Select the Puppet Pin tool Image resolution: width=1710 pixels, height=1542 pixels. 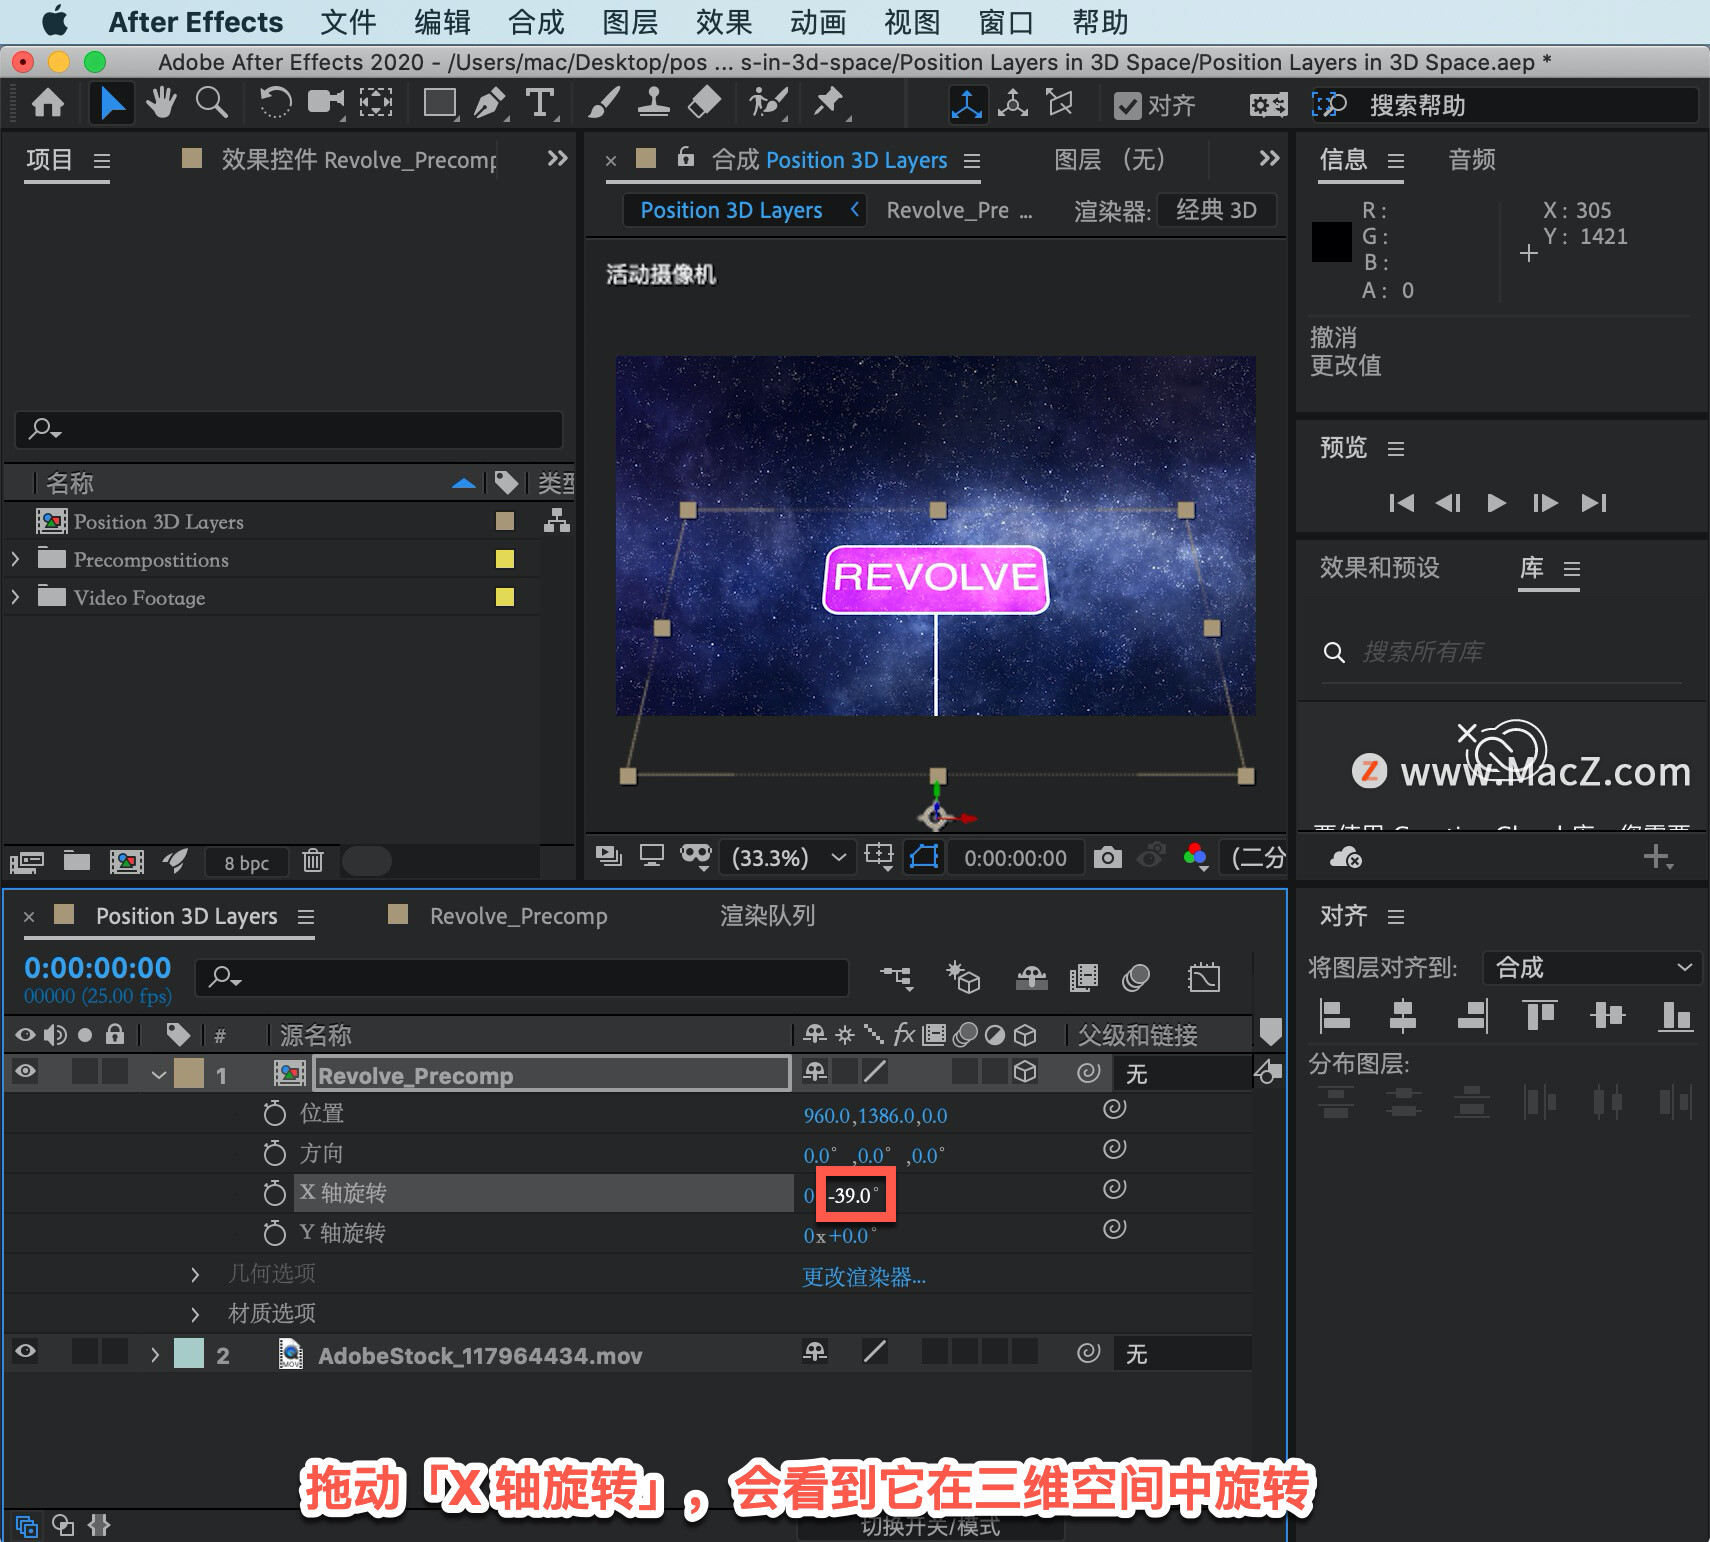pyautogui.click(x=829, y=103)
